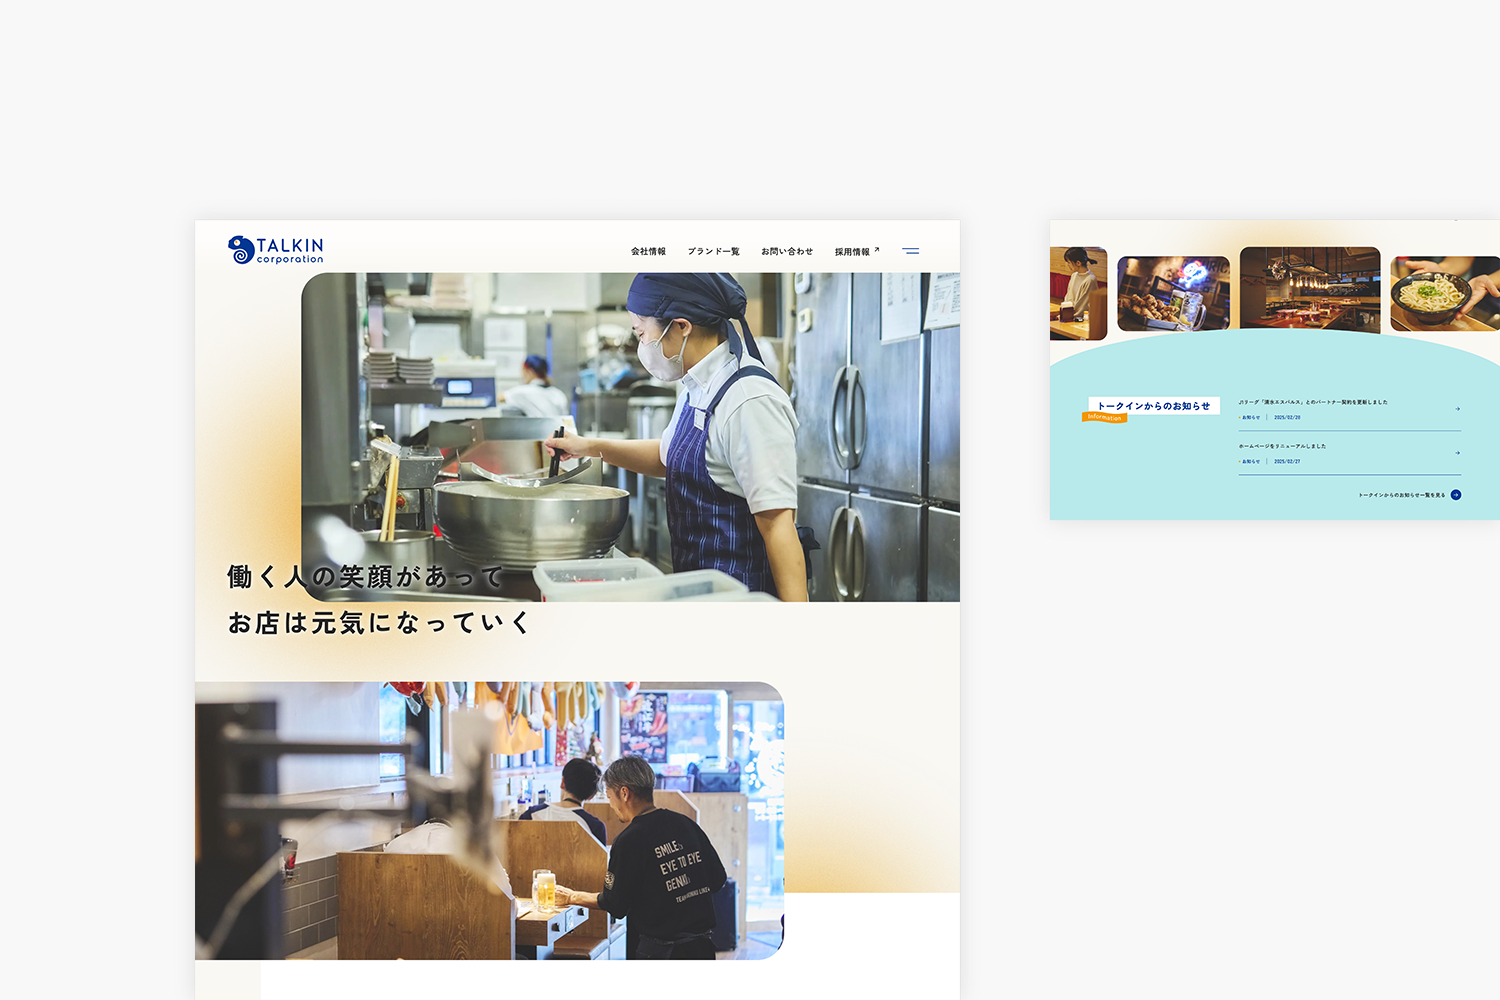Image resolution: width=1500 pixels, height=1000 pixels.
Task: Click the circular arrow button for the news list
Action: pyautogui.click(x=1455, y=494)
